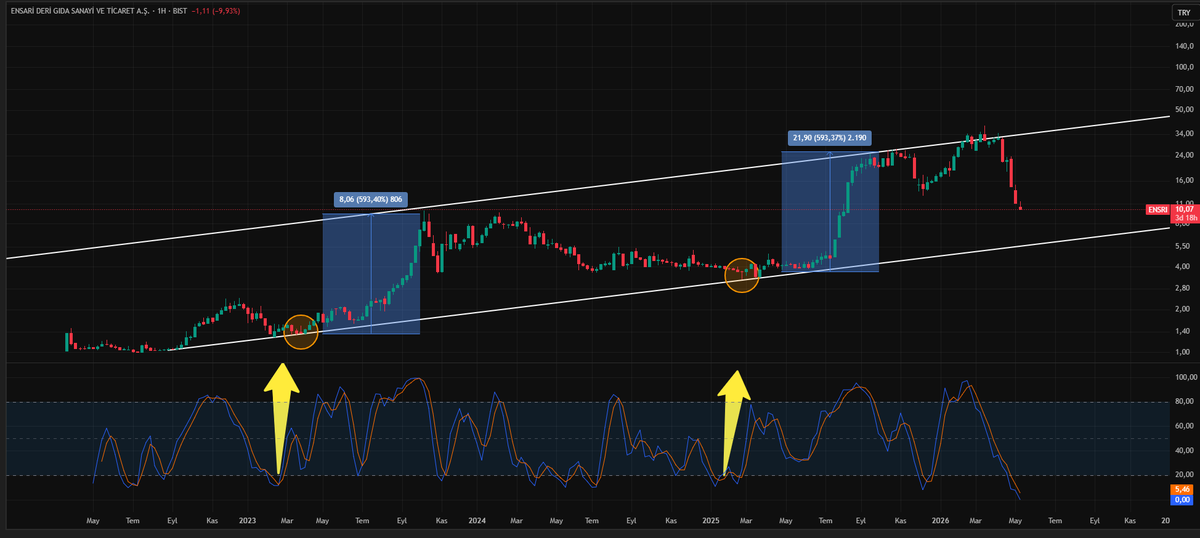Click 50,00 on the price scale
This screenshot has width=1200, height=538.
(x=1183, y=109)
